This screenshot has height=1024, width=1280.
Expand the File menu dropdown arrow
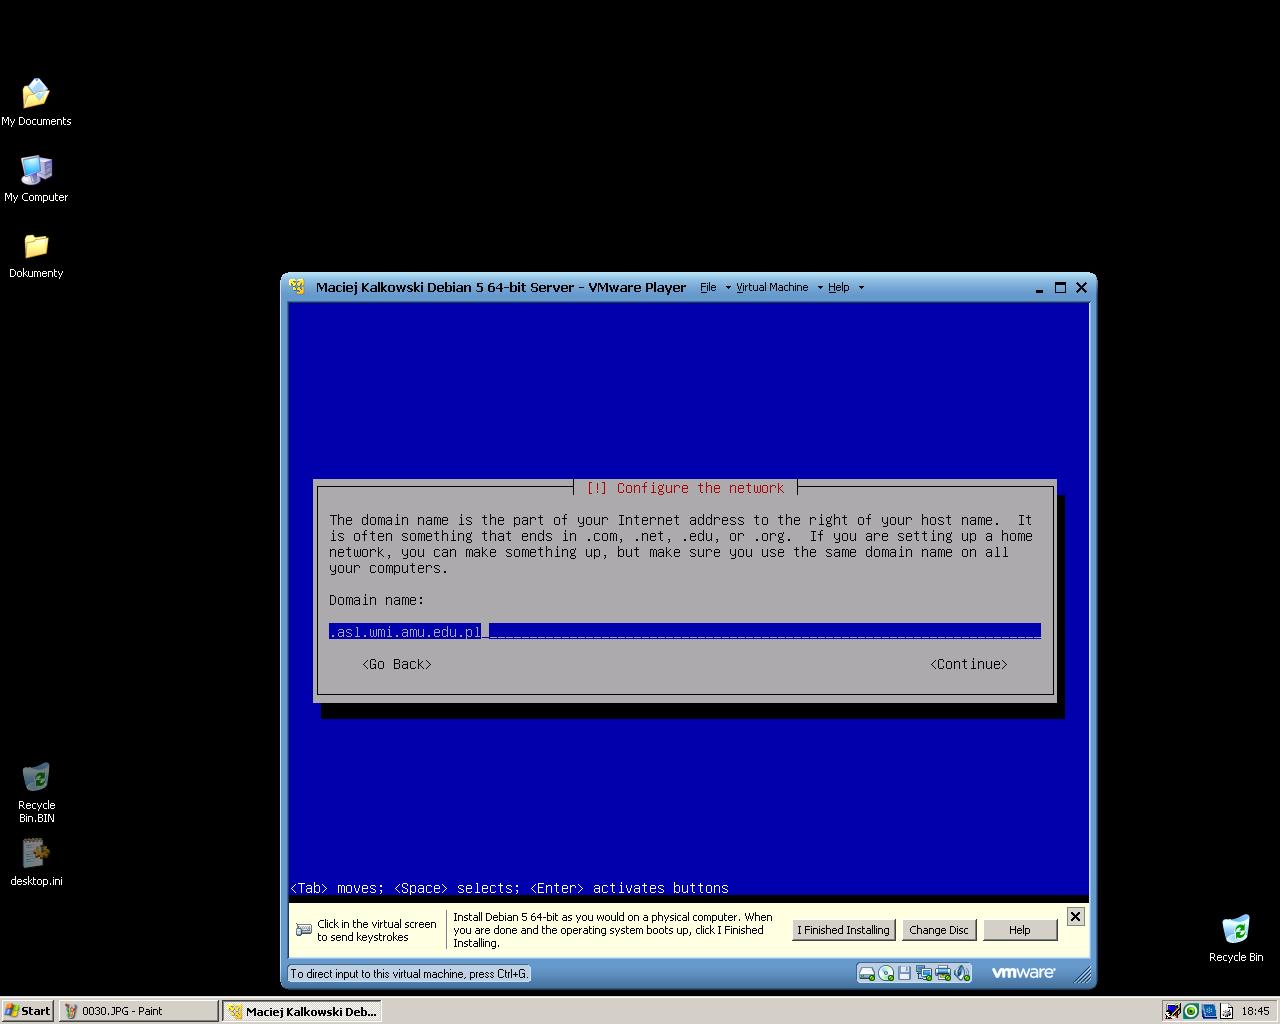coord(728,288)
